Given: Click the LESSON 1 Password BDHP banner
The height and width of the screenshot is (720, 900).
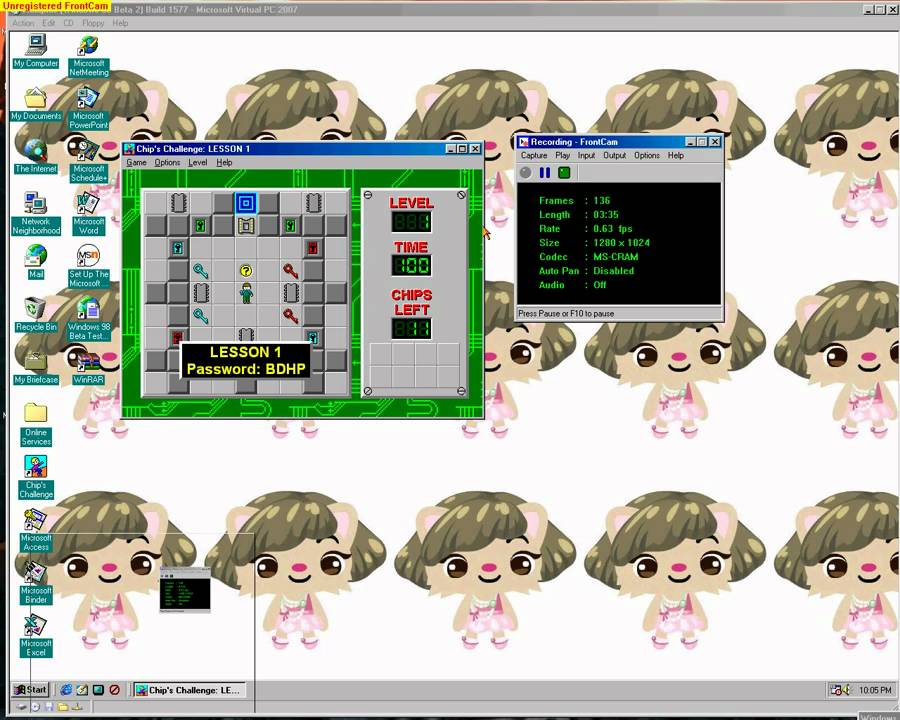Looking at the screenshot, I should tap(246, 361).
